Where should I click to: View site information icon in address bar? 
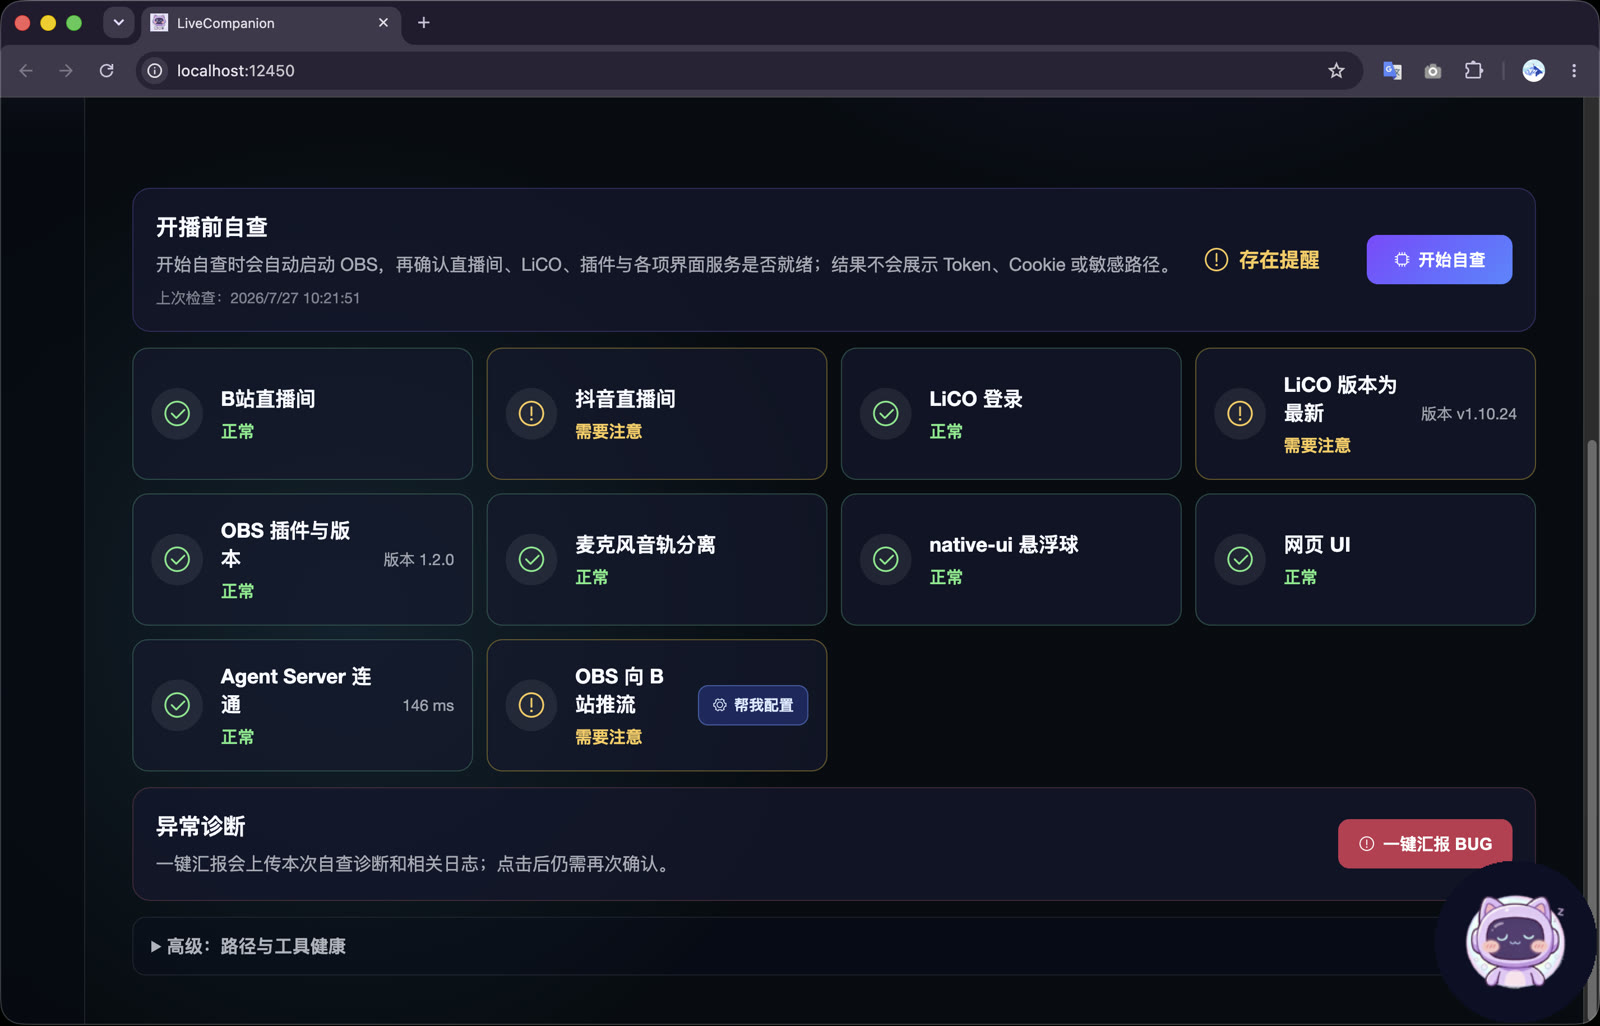pyautogui.click(x=155, y=71)
